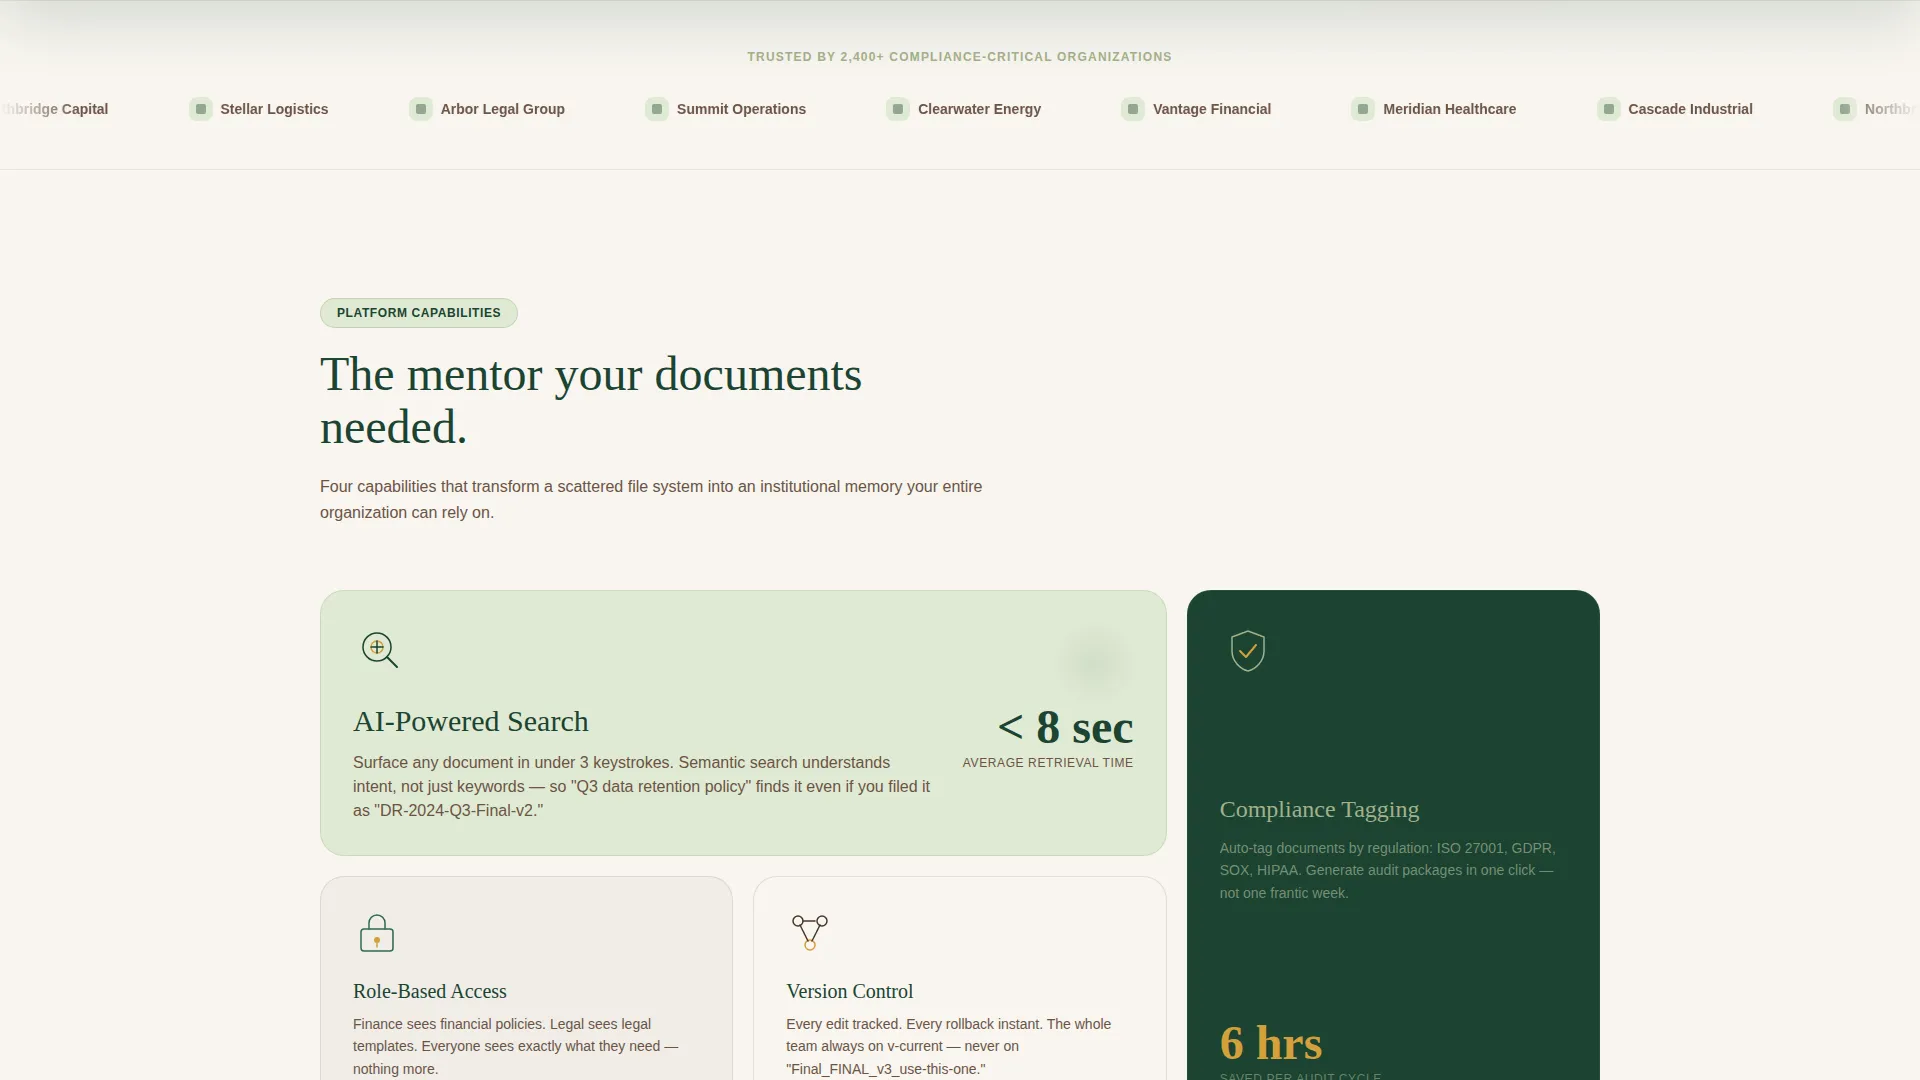Click the Version Control card title
Viewport: 1920px width, 1080px height.
pyautogui.click(x=850, y=991)
